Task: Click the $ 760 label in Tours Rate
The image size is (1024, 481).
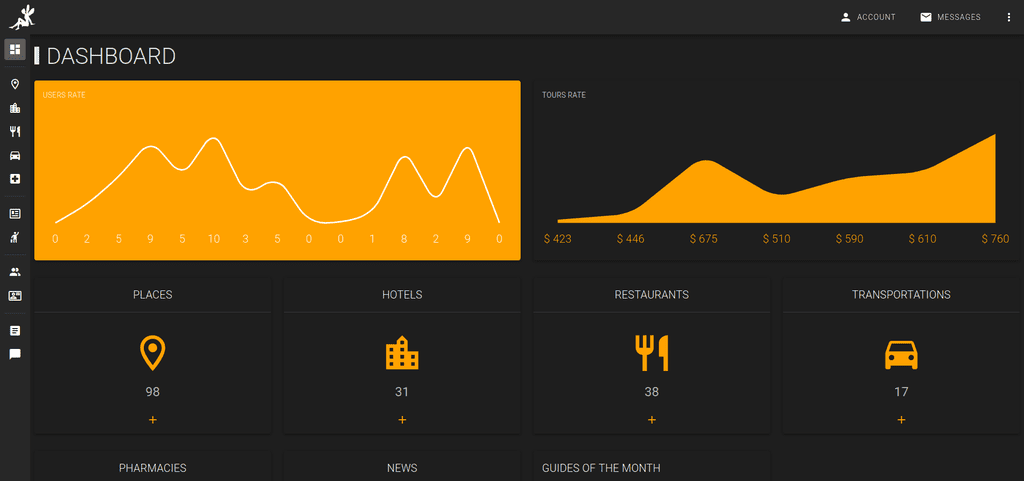Action: tap(995, 239)
